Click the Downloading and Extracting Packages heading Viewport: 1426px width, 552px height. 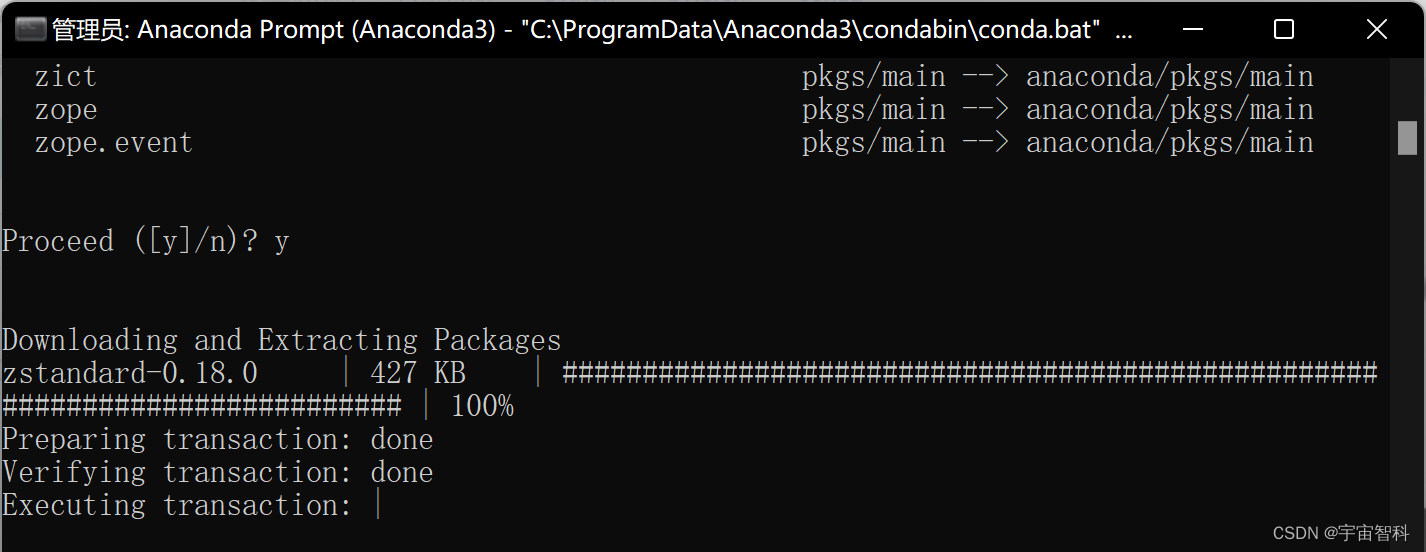click(x=281, y=340)
